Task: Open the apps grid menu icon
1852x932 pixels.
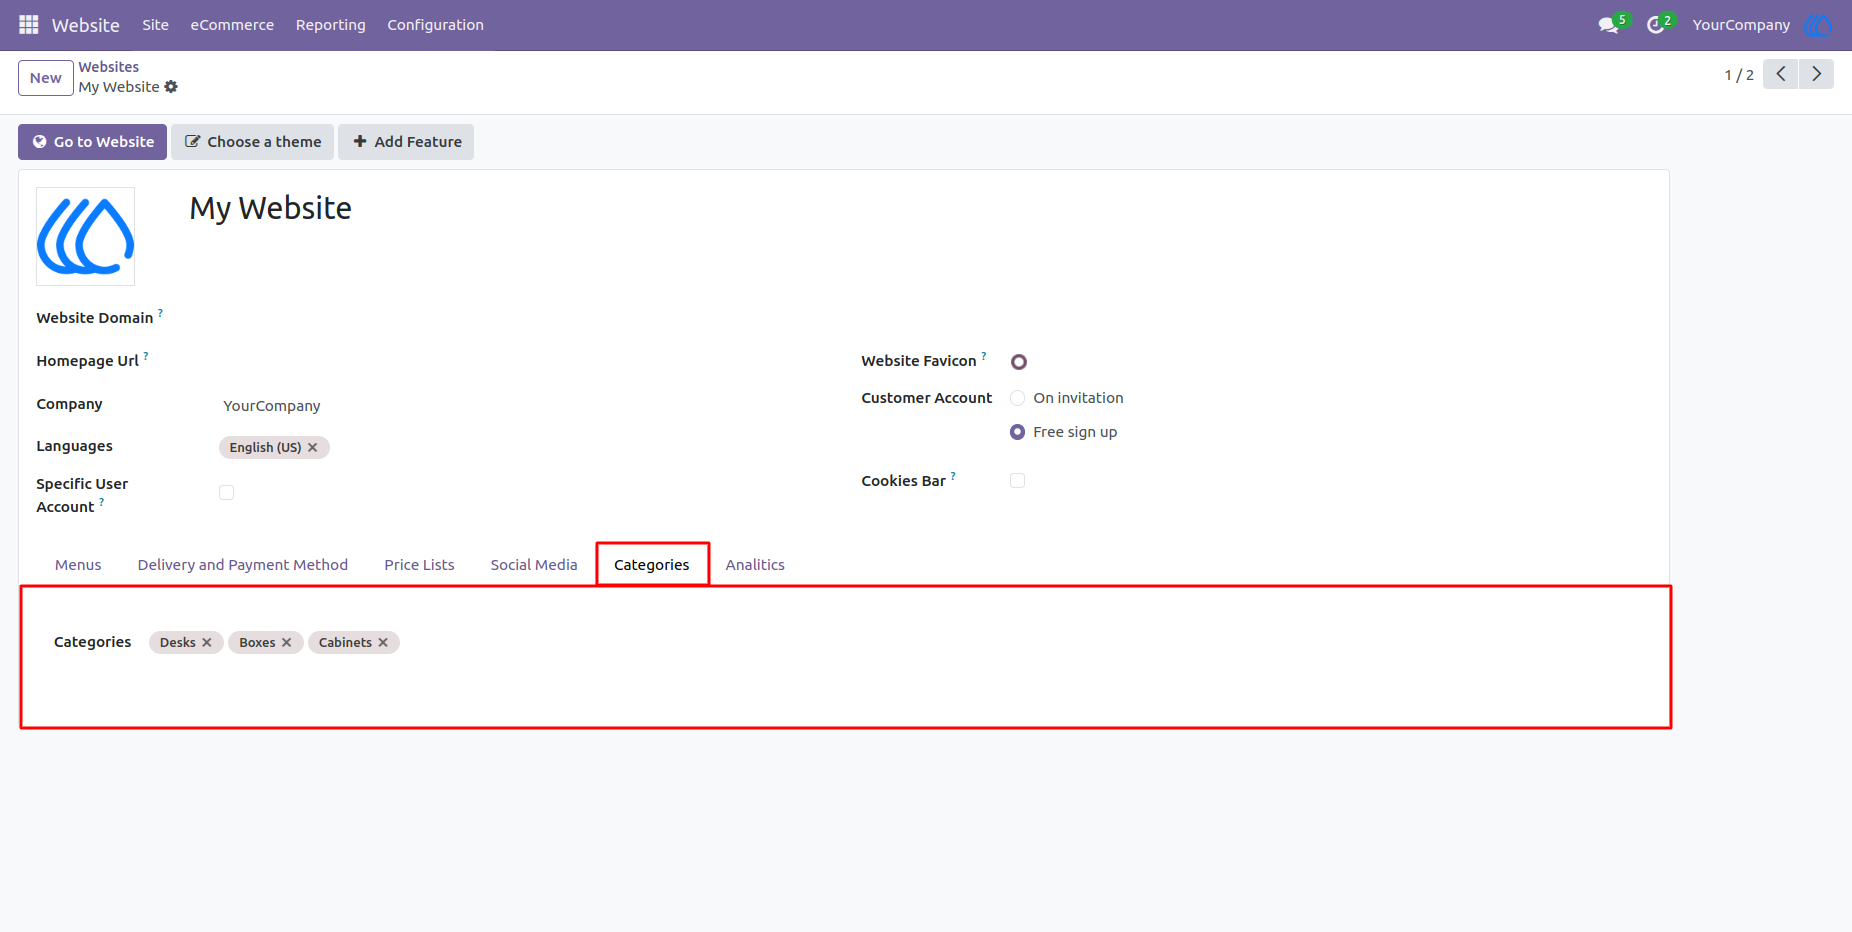Action: (x=28, y=25)
